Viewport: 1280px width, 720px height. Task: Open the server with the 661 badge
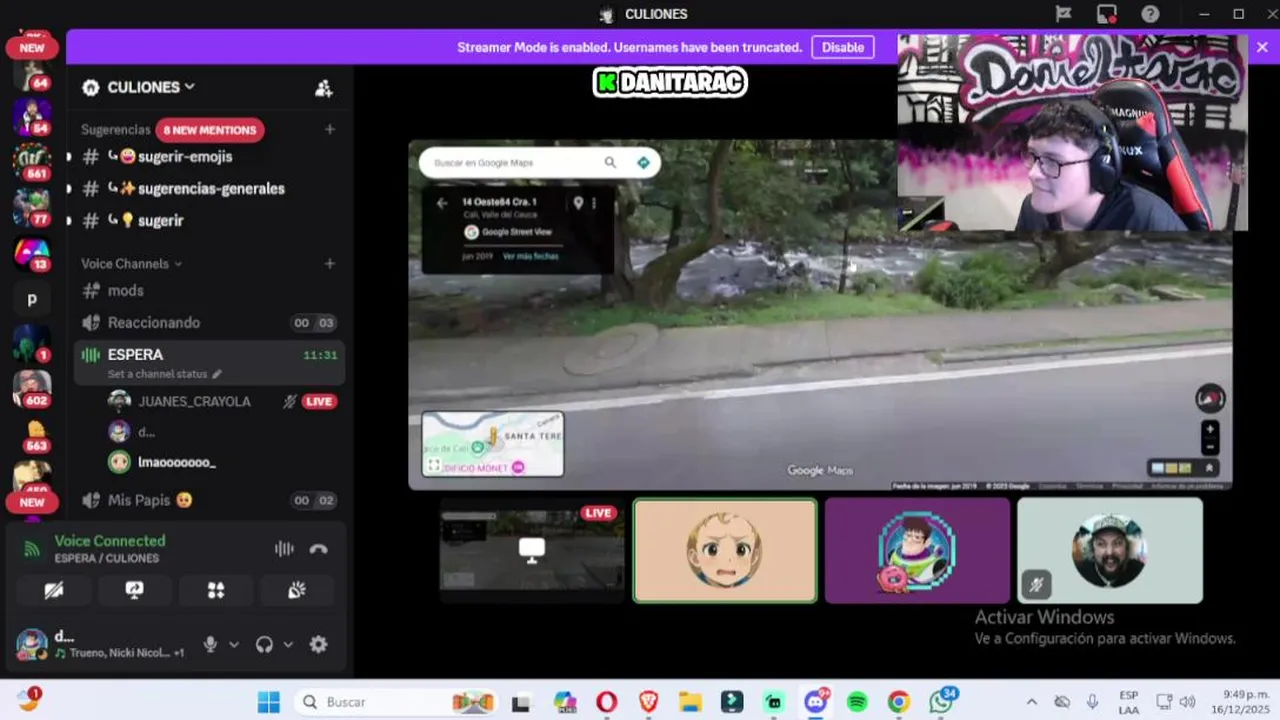pyautogui.click(x=32, y=162)
